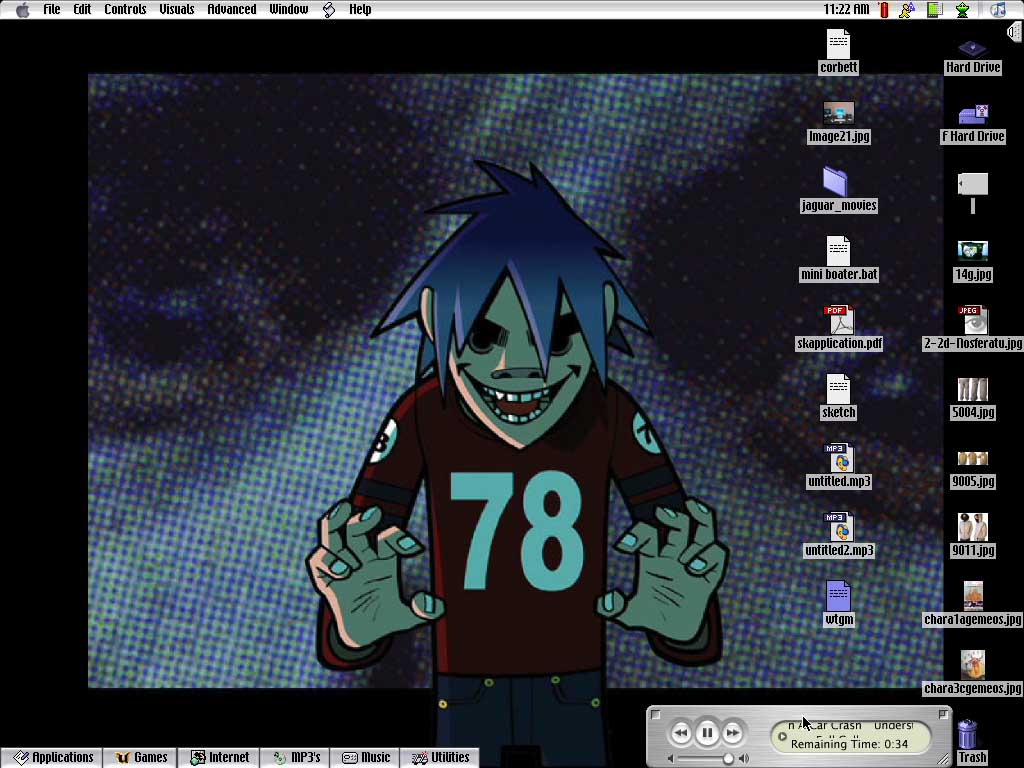
Task: Expand the control strip tab at right edge
Action: pyautogui.click(x=1016, y=33)
